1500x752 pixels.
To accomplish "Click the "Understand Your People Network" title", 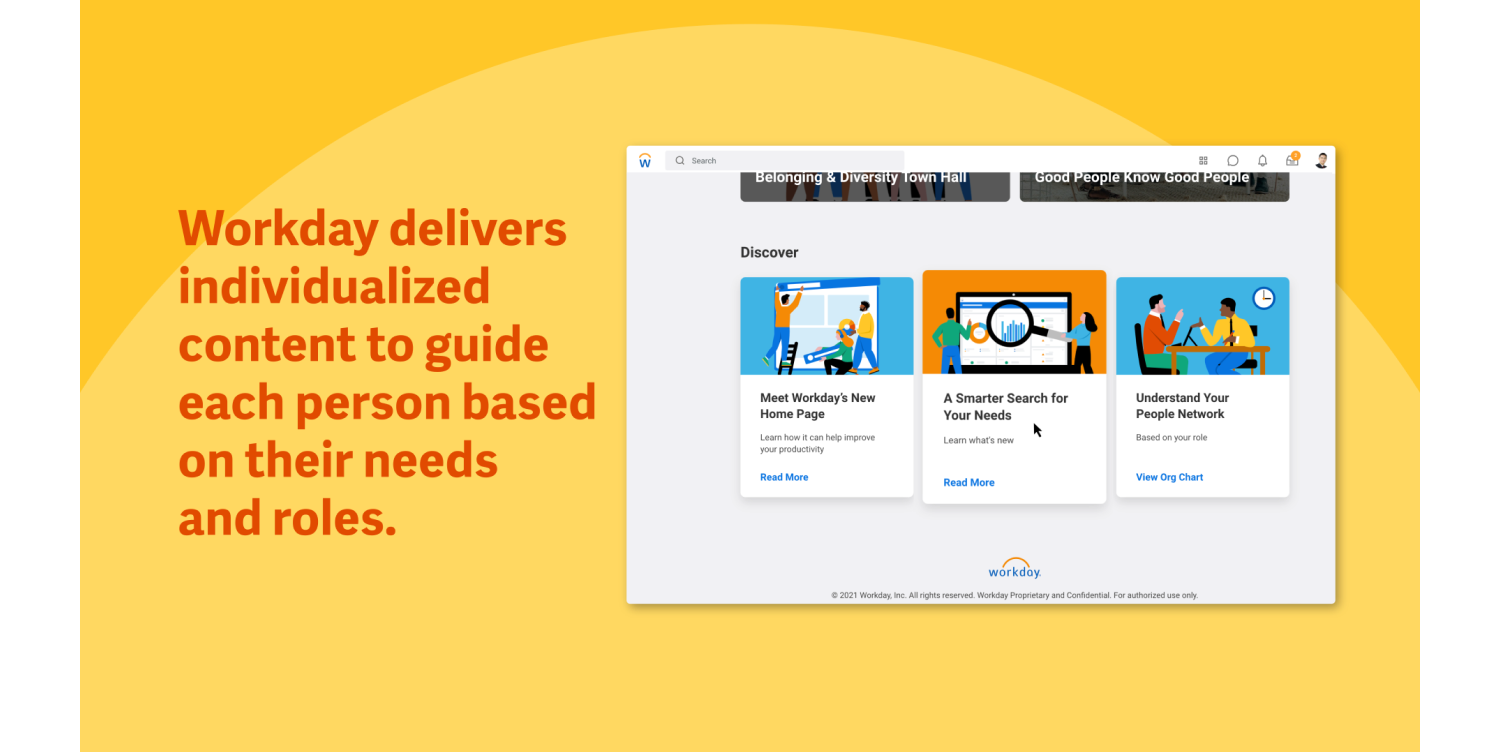I will (x=1182, y=406).
